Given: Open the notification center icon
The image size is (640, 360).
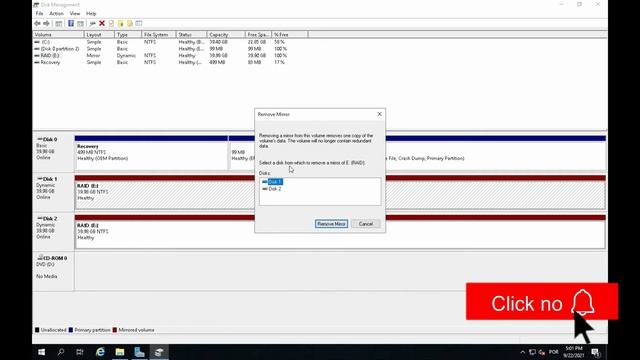Looking at the screenshot, I should click(x=596, y=352).
